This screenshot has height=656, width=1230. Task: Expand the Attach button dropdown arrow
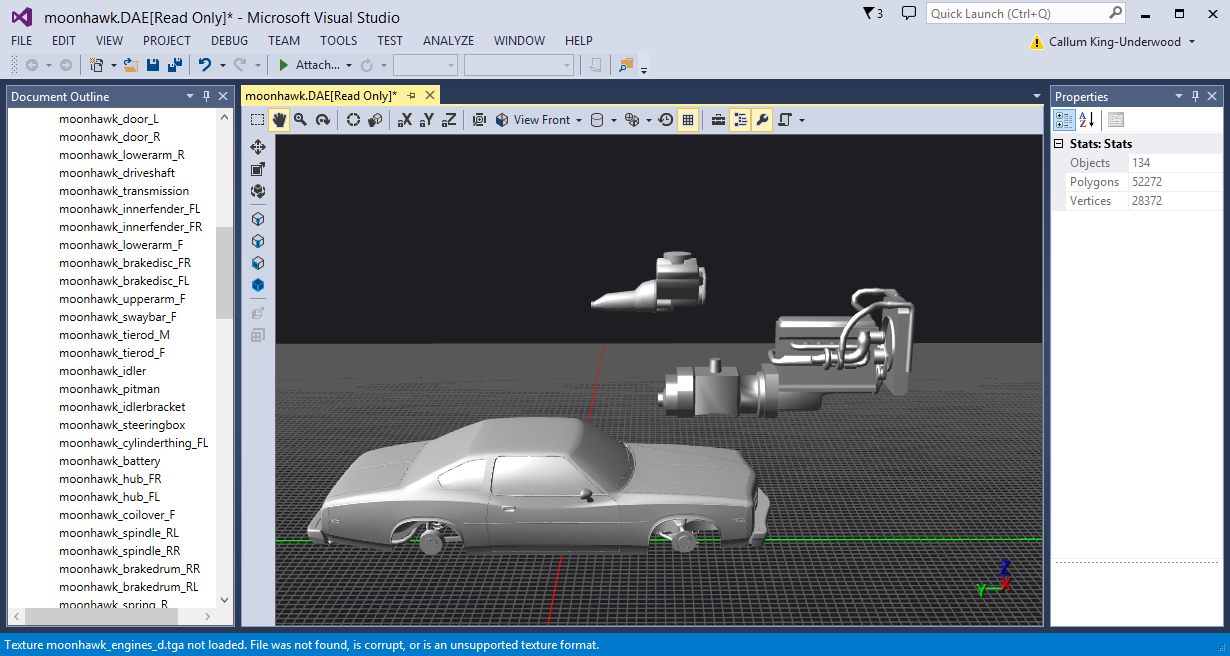pyautogui.click(x=349, y=65)
